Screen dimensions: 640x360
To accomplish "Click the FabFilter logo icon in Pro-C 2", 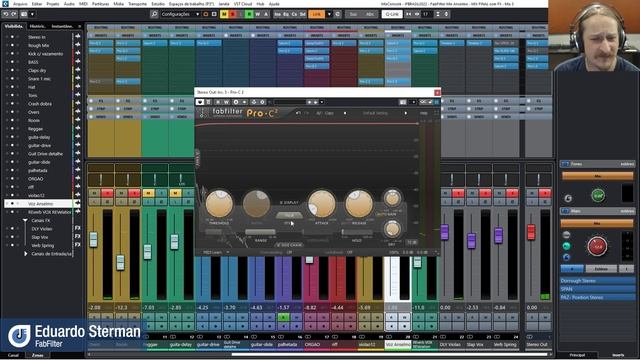I will coord(203,113).
